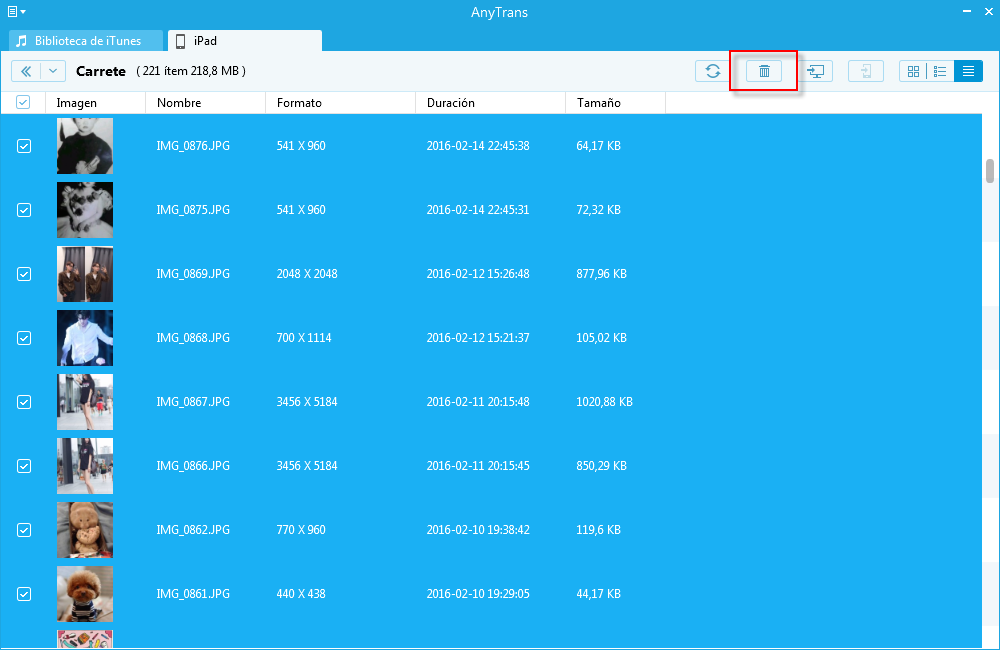Switch to plain list view icon
The image size is (1000, 650).
click(x=968, y=71)
